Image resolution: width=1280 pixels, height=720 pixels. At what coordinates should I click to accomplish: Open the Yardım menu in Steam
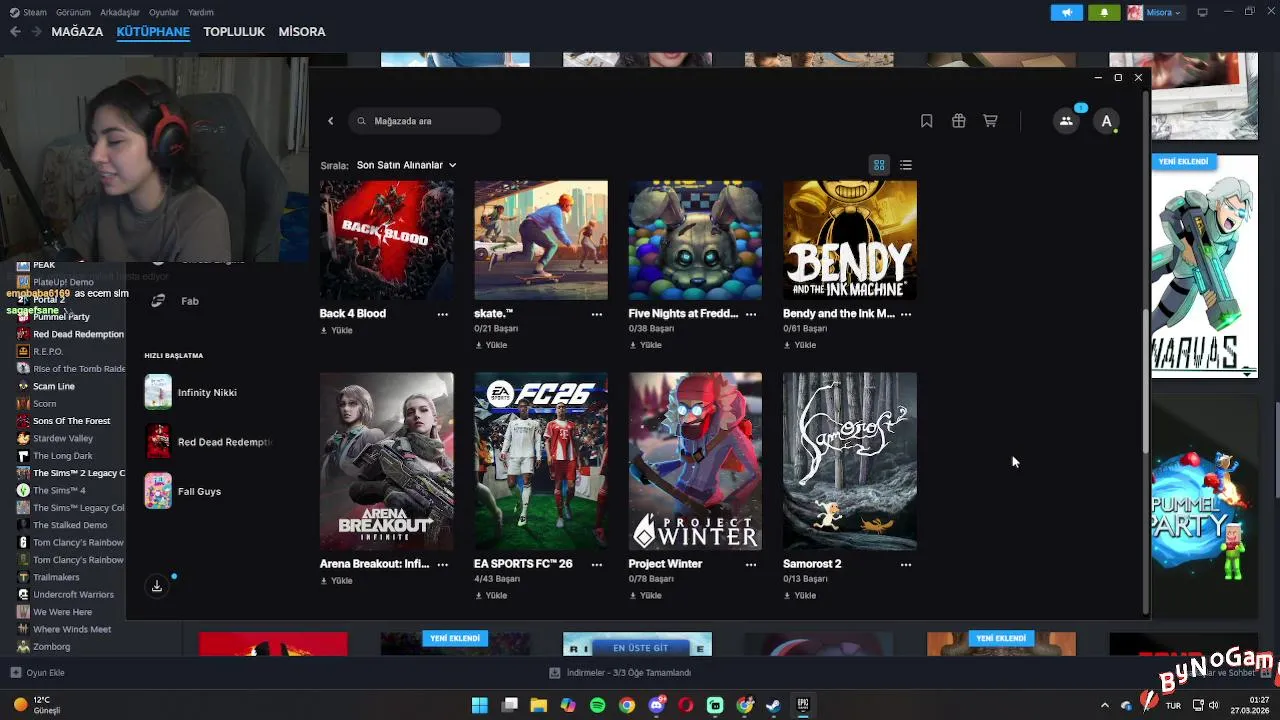click(201, 12)
